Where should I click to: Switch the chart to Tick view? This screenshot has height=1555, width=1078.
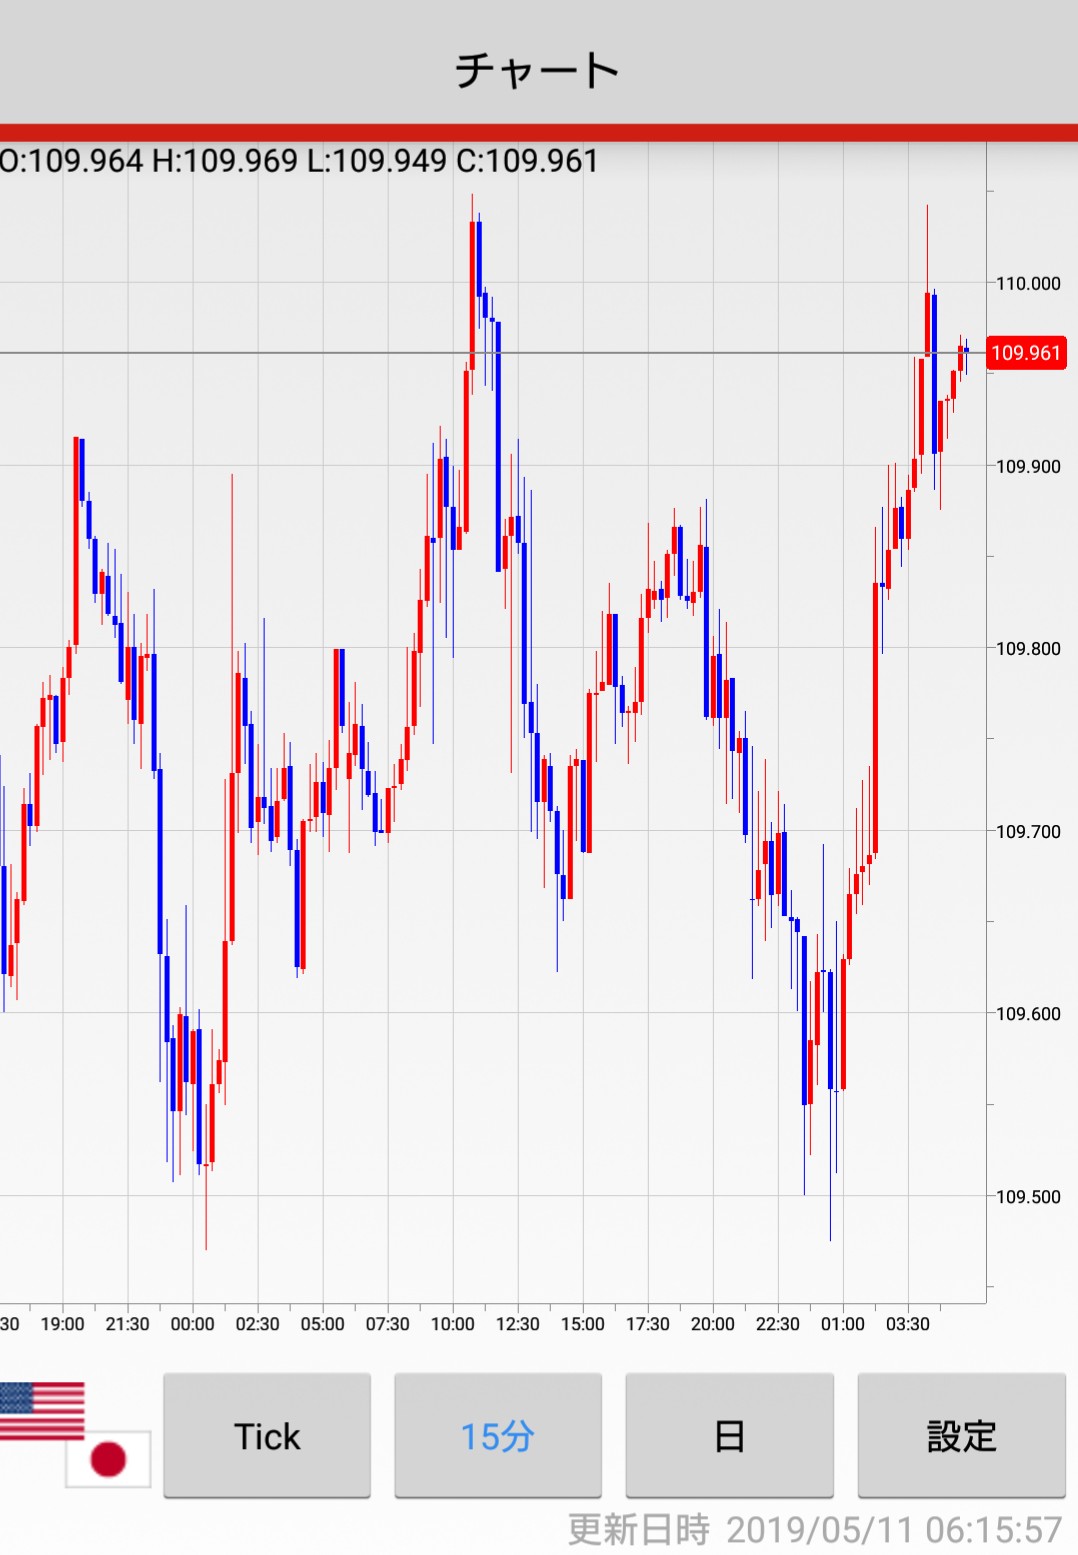(x=267, y=1435)
